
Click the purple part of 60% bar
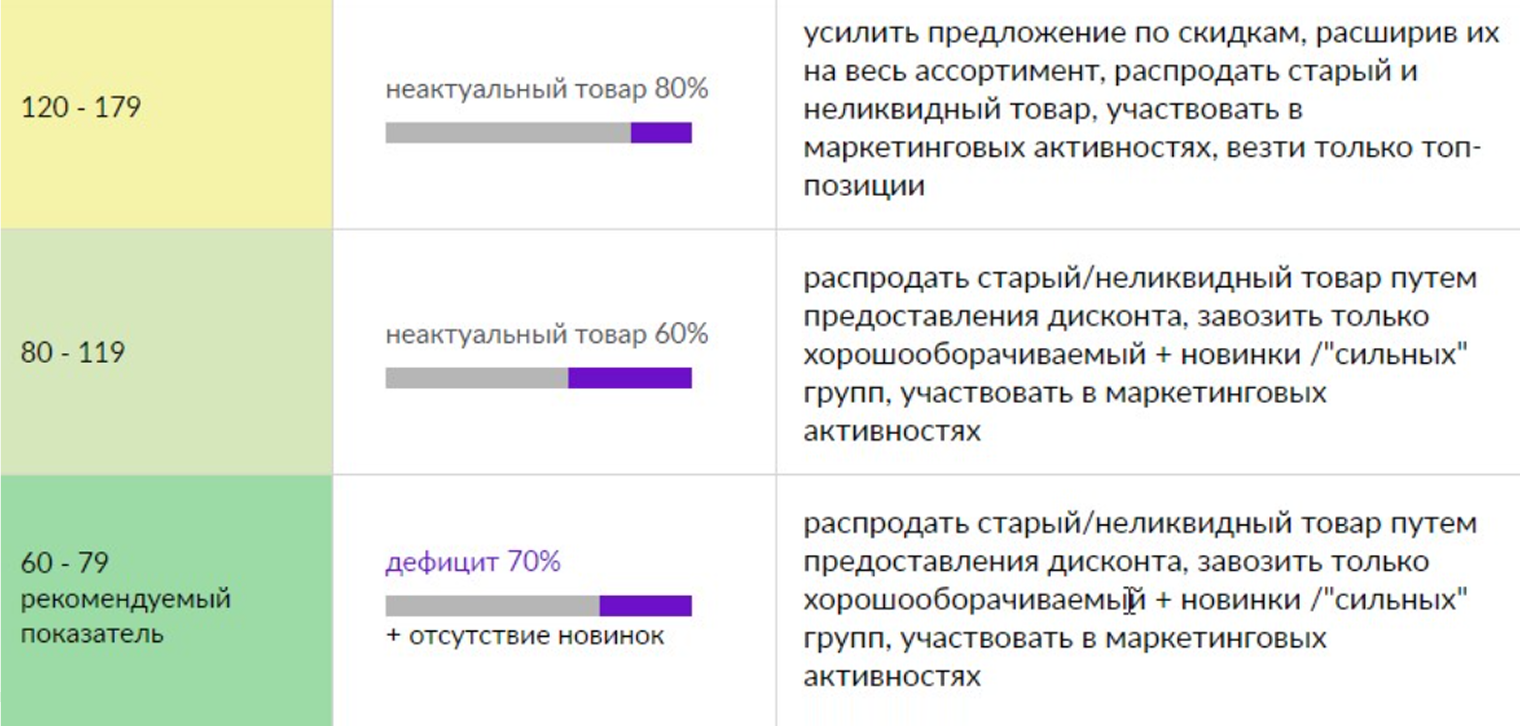tap(630, 378)
